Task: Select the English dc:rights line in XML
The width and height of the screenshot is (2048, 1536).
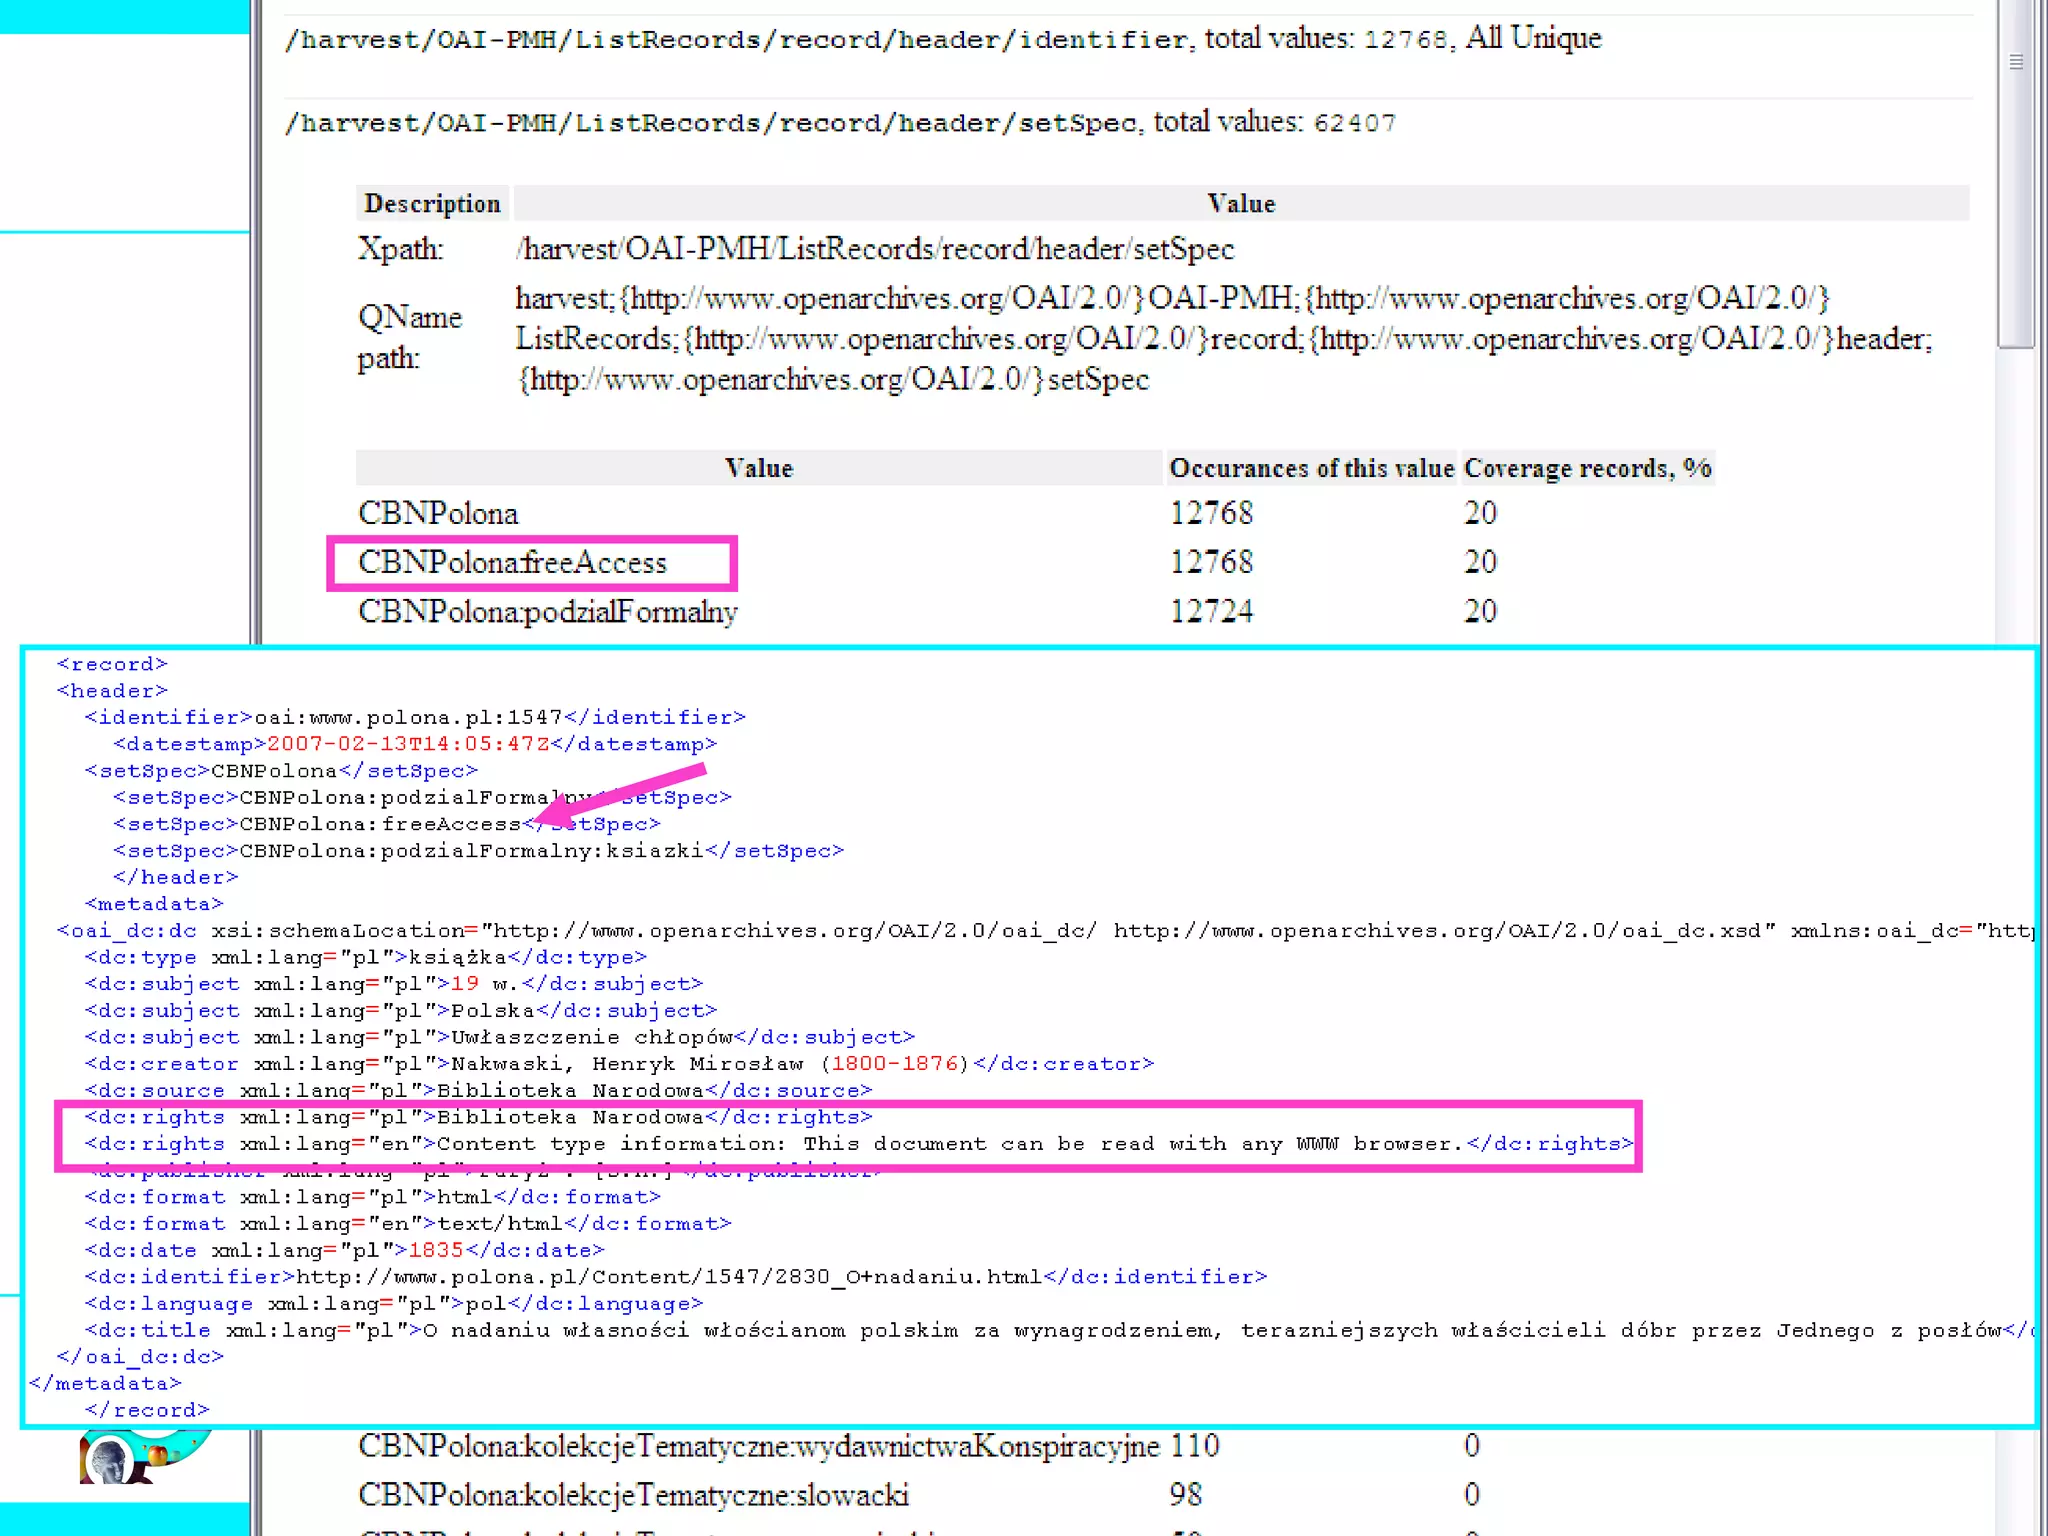Action: 858,1144
